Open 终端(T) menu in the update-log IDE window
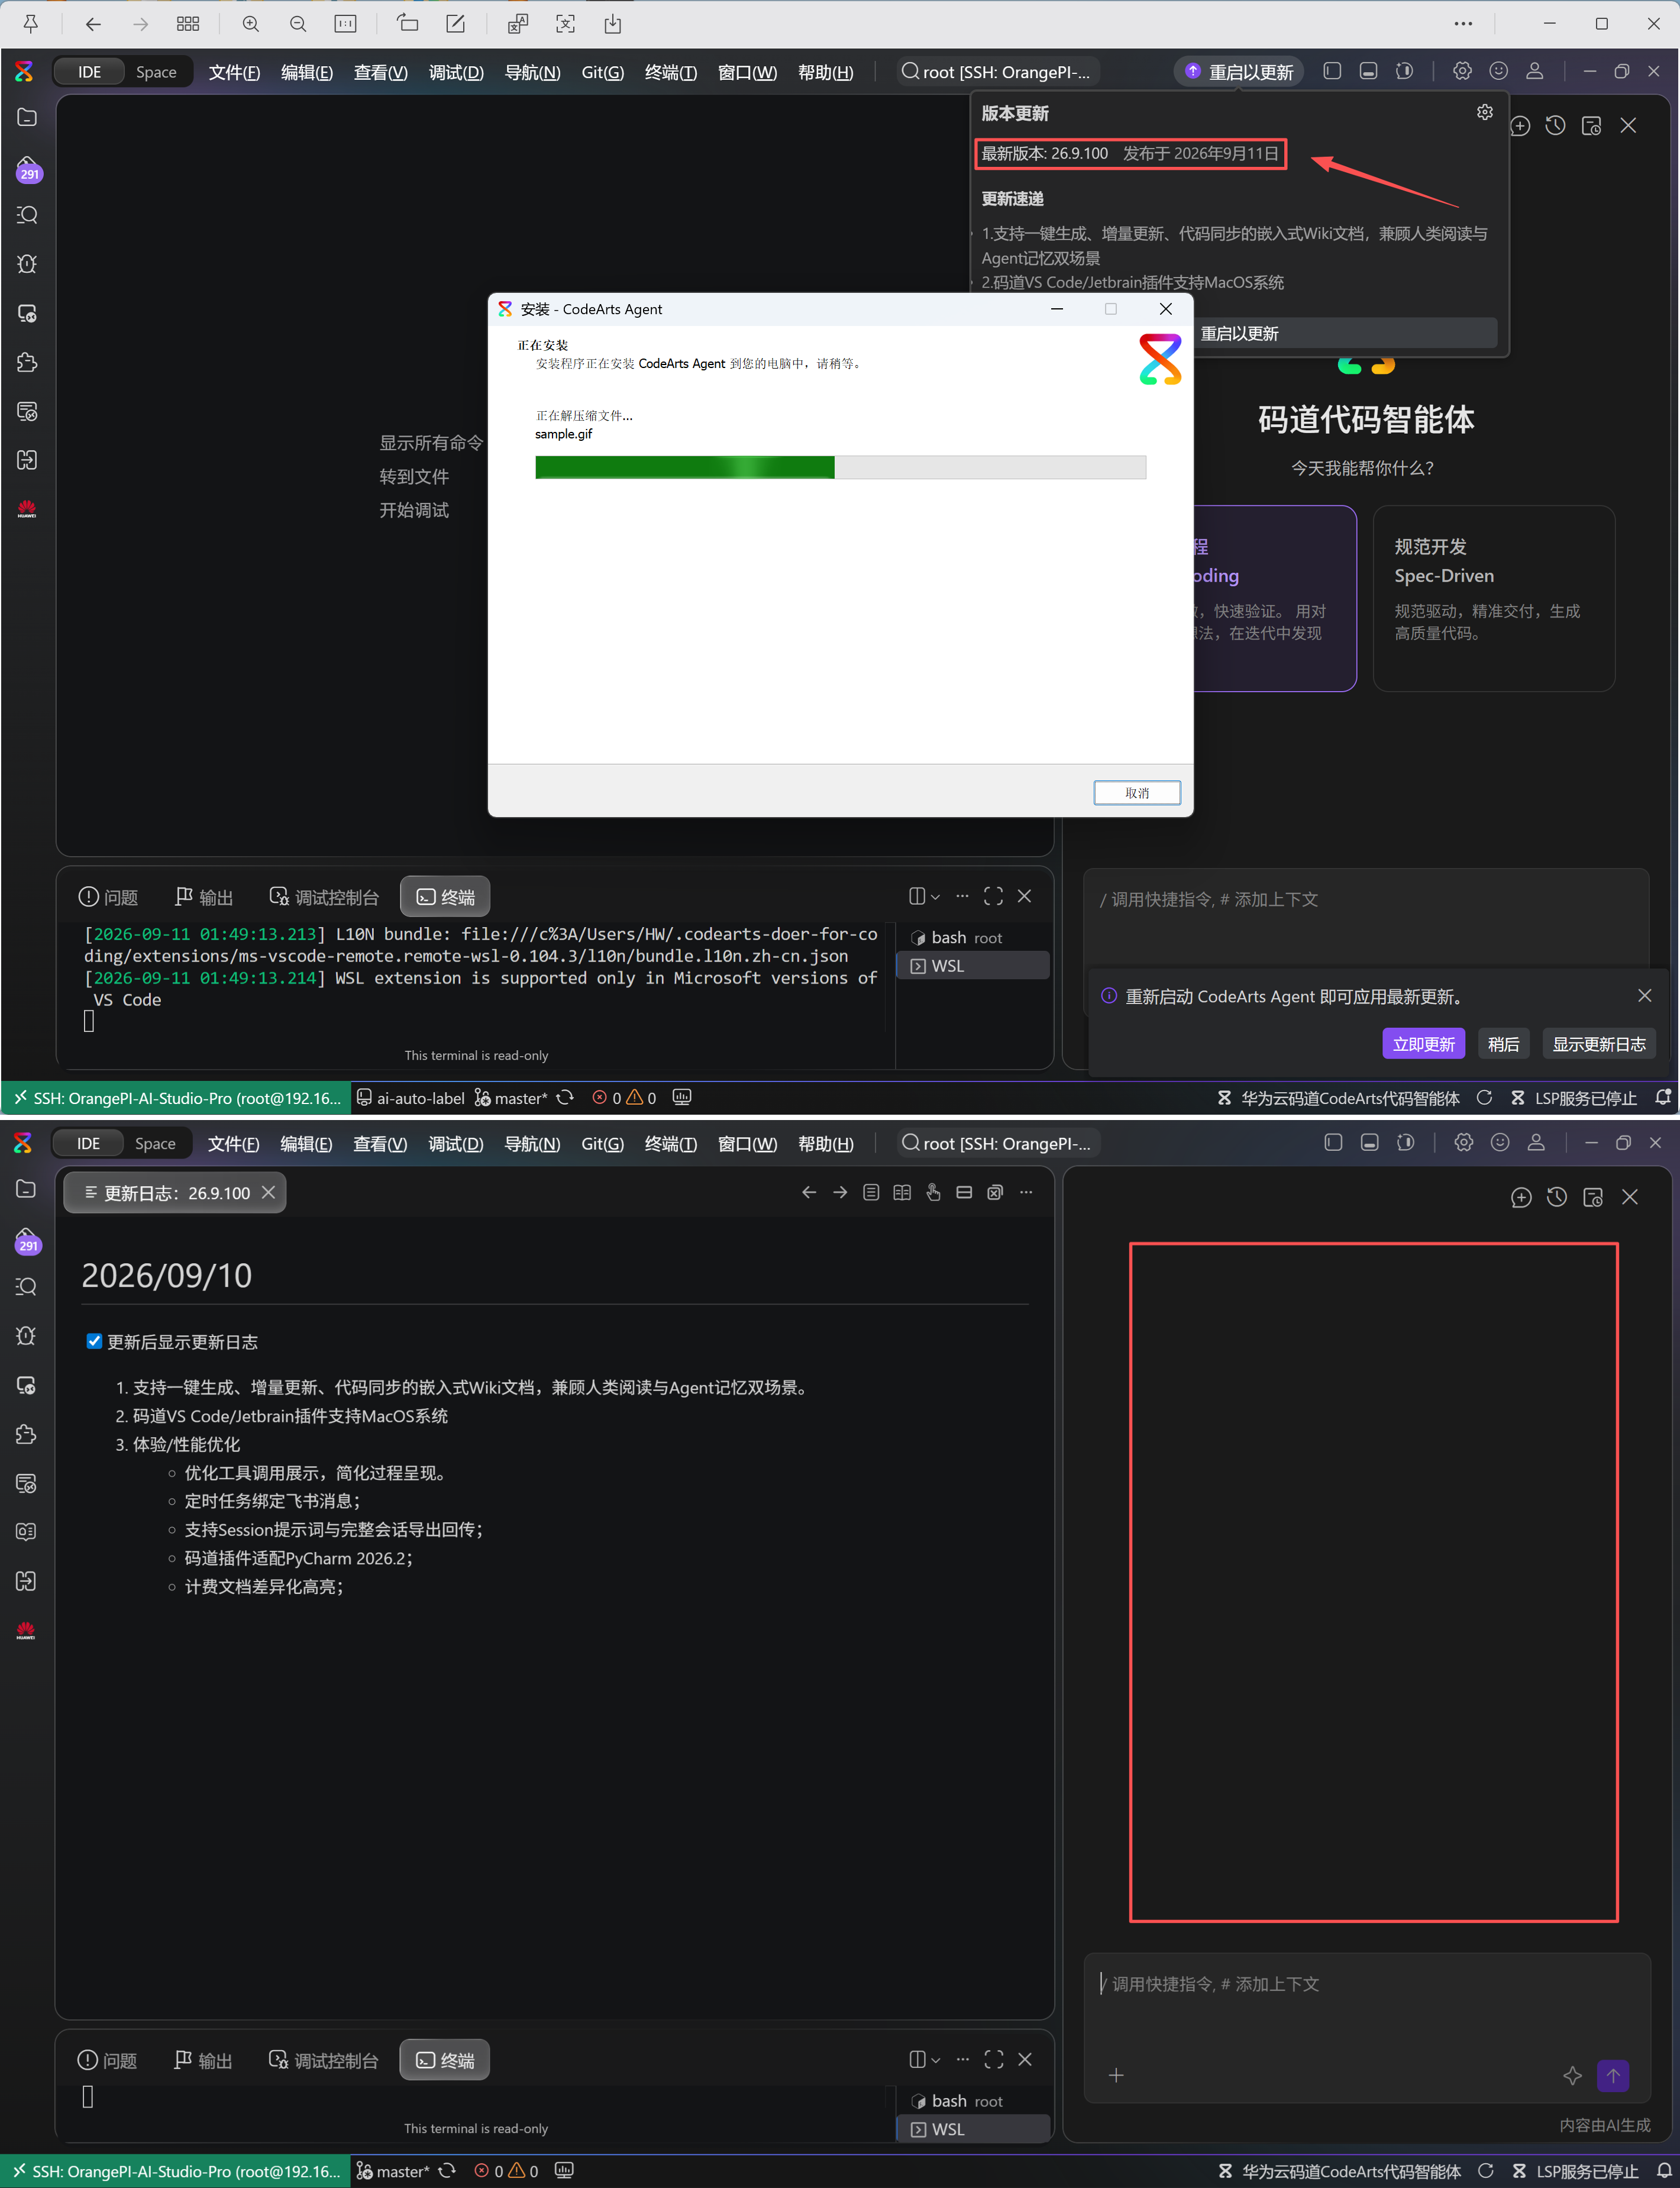Image resolution: width=1680 pixels, height=2188 pixels. pos(670,1143)
